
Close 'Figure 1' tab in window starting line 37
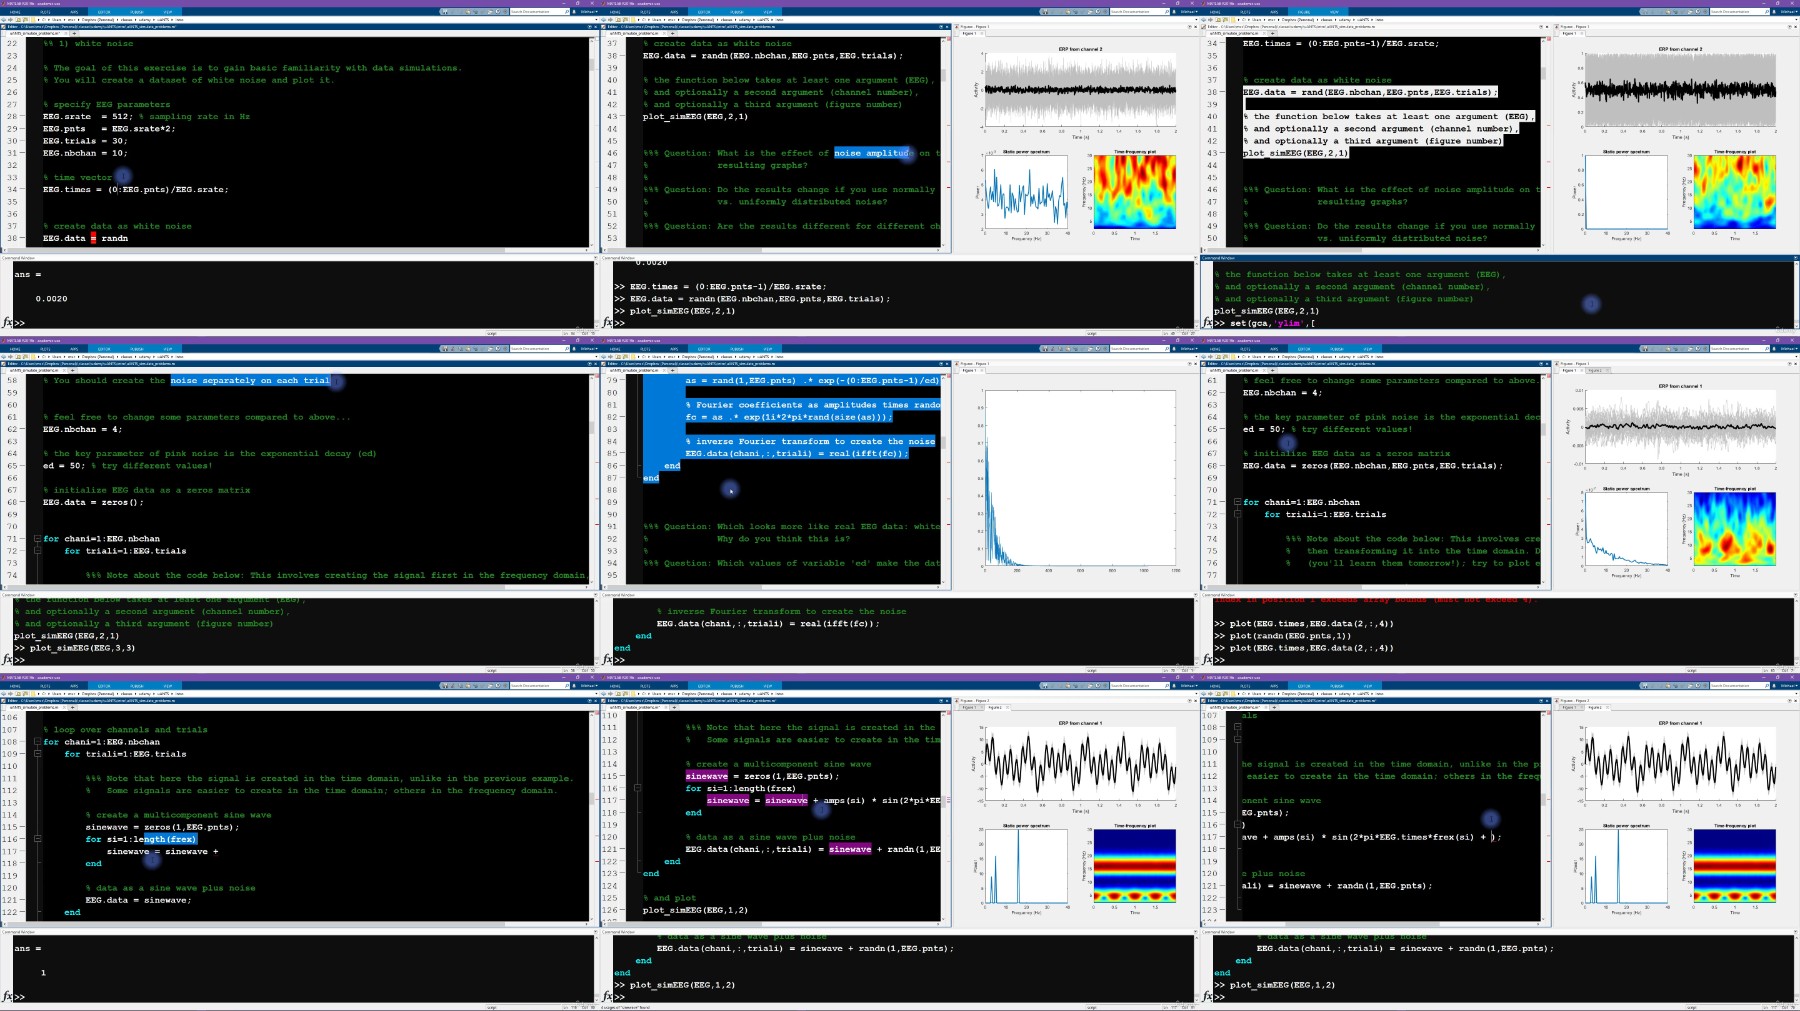982,33
